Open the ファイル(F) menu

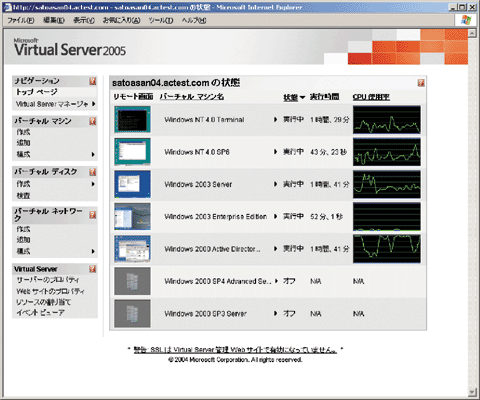pos(20,21)
